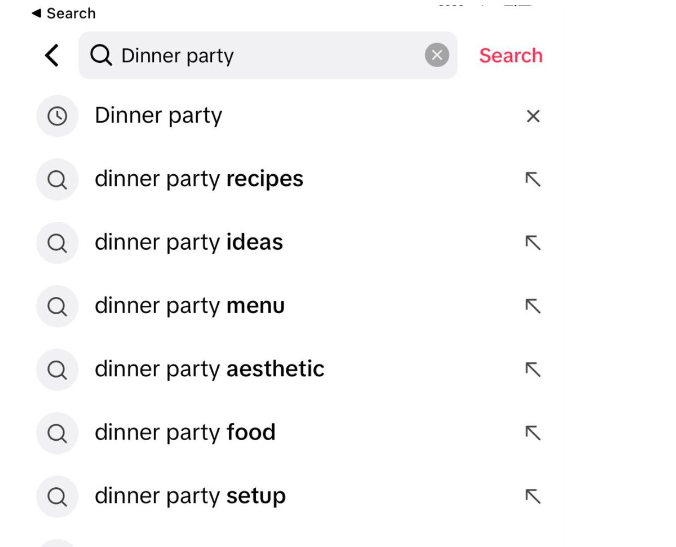Image resolution: width=676 pixels, height=547 pixels.
Task: Go back using the left chevron arrow
Action: (52, 56)
